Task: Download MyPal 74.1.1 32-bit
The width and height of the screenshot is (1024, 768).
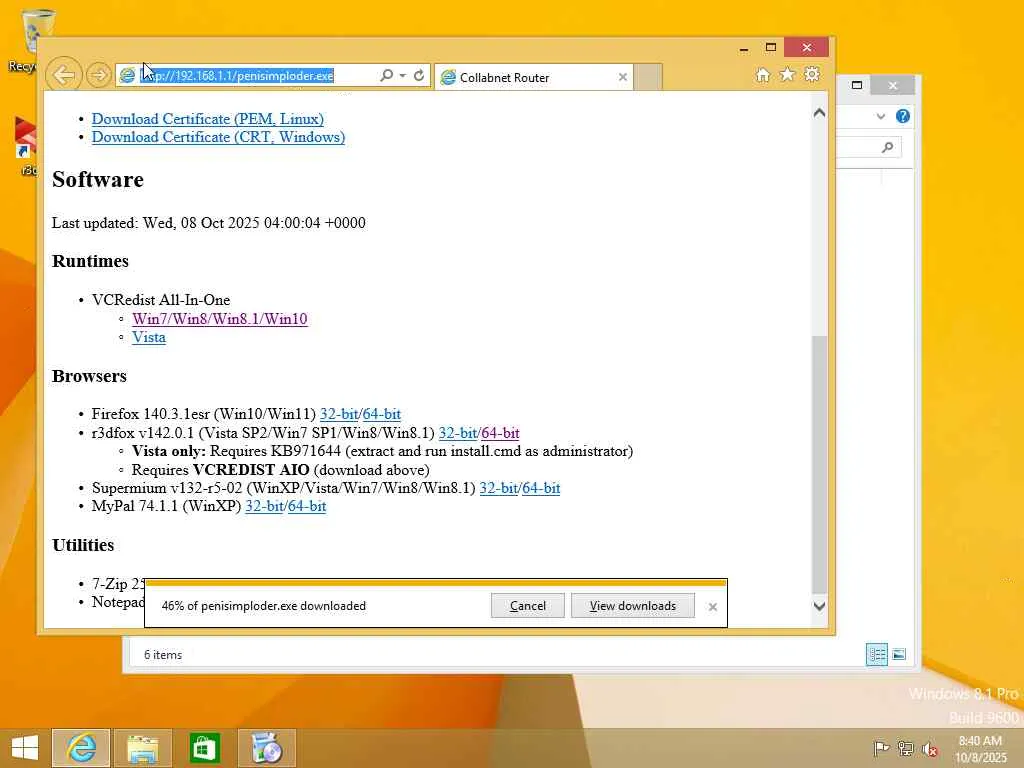Action: coord(264,506)
